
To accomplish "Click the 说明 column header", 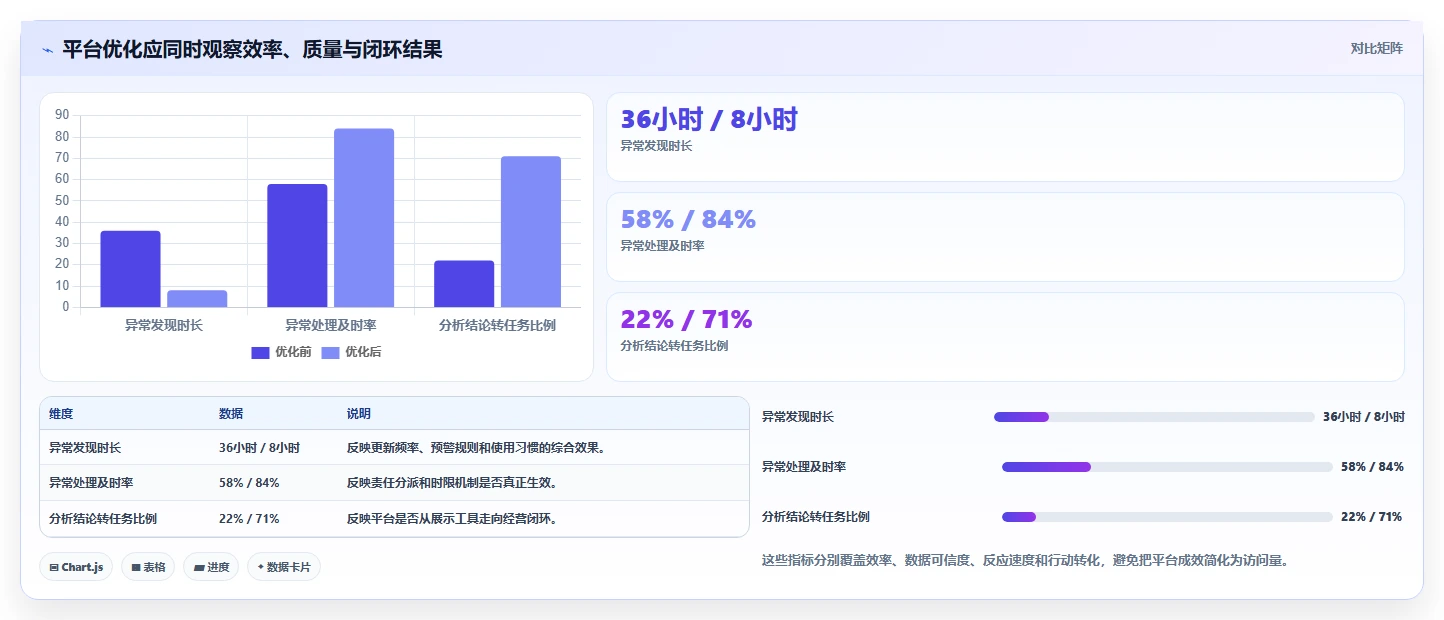I will pyautogui.click(x=359, y=414).
